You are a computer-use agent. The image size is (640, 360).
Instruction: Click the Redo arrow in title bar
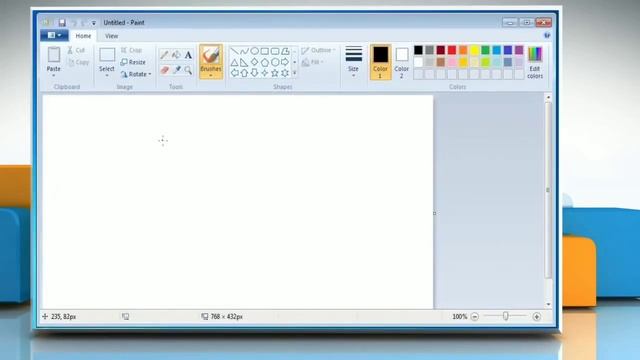point(84,23)
